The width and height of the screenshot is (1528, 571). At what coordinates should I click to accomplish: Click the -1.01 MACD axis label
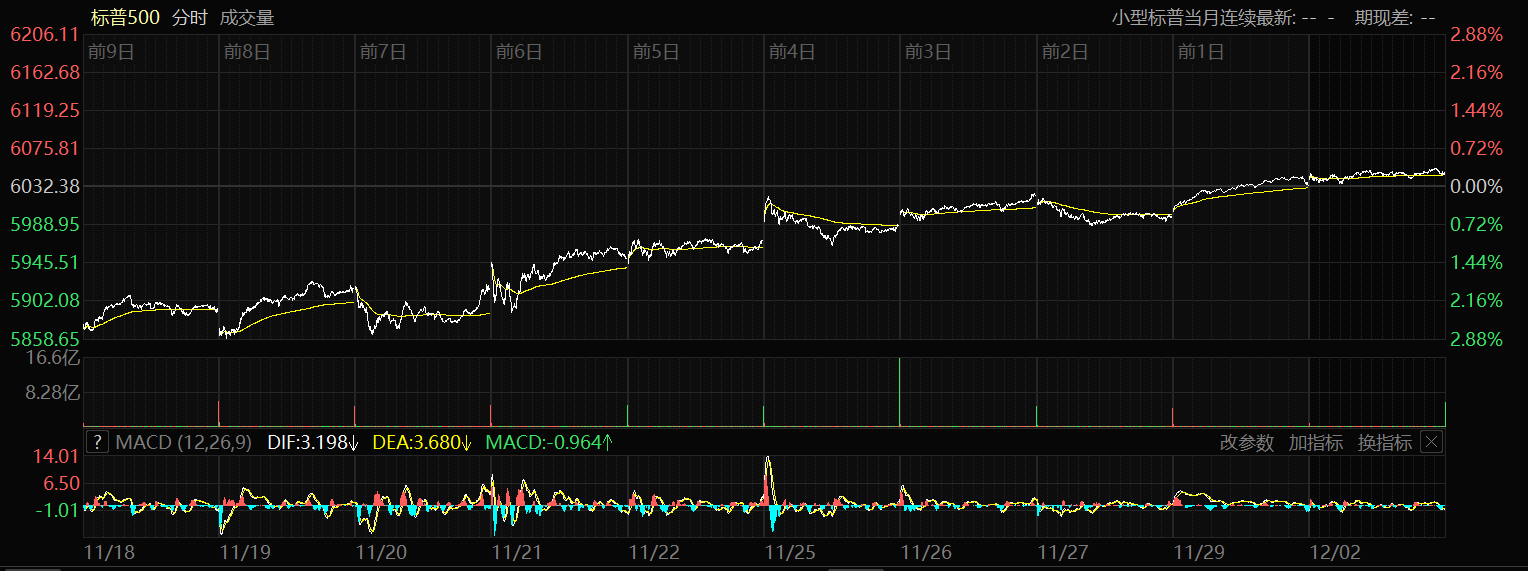(56, 510)
